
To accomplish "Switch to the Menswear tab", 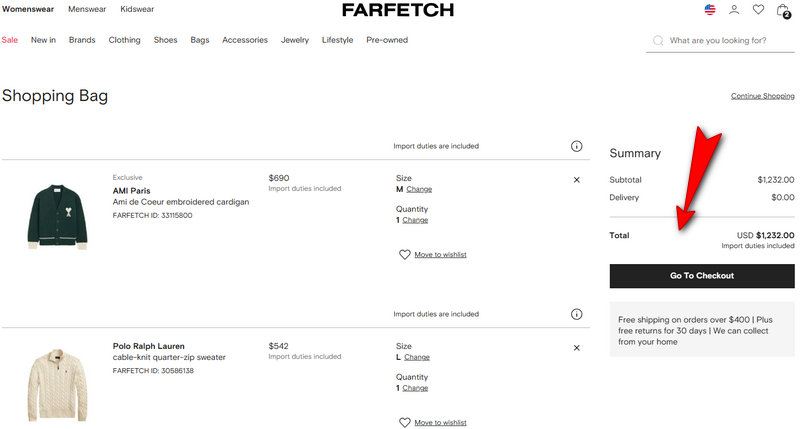I will [x=87, y=9].
